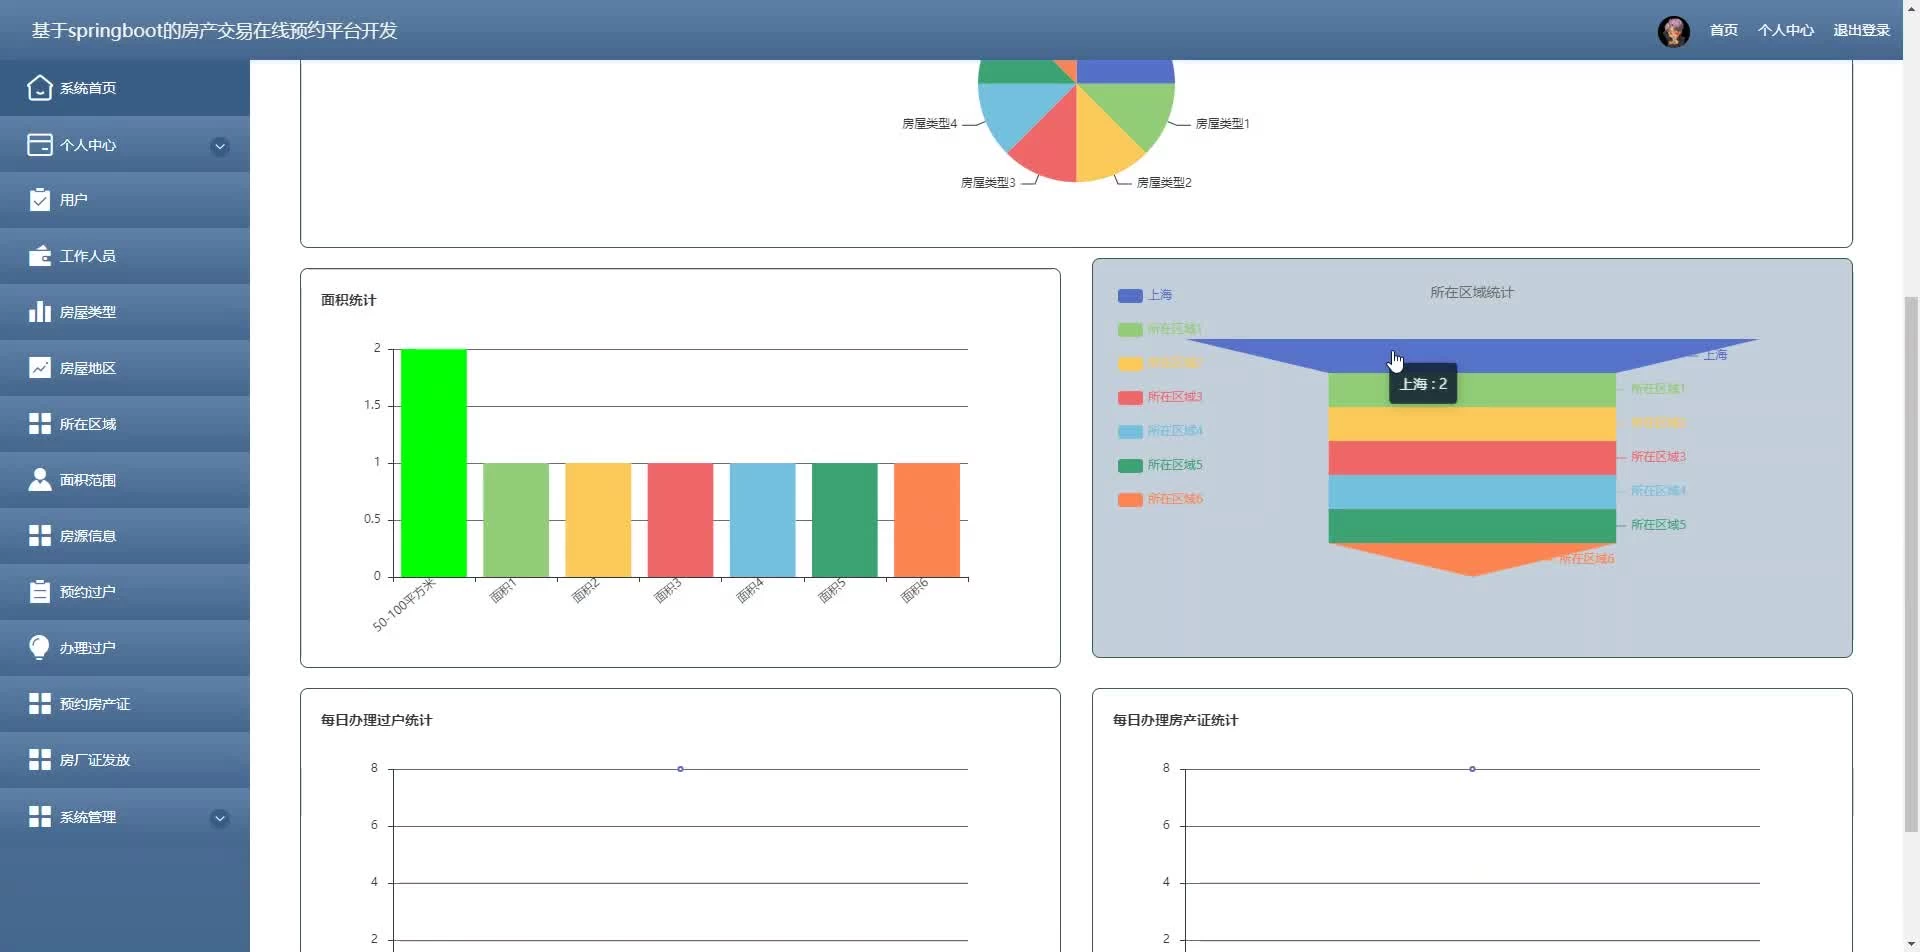Open the 房屋地区 trend-line icon
1920x952 pixels.
click(x=40, y=368)
